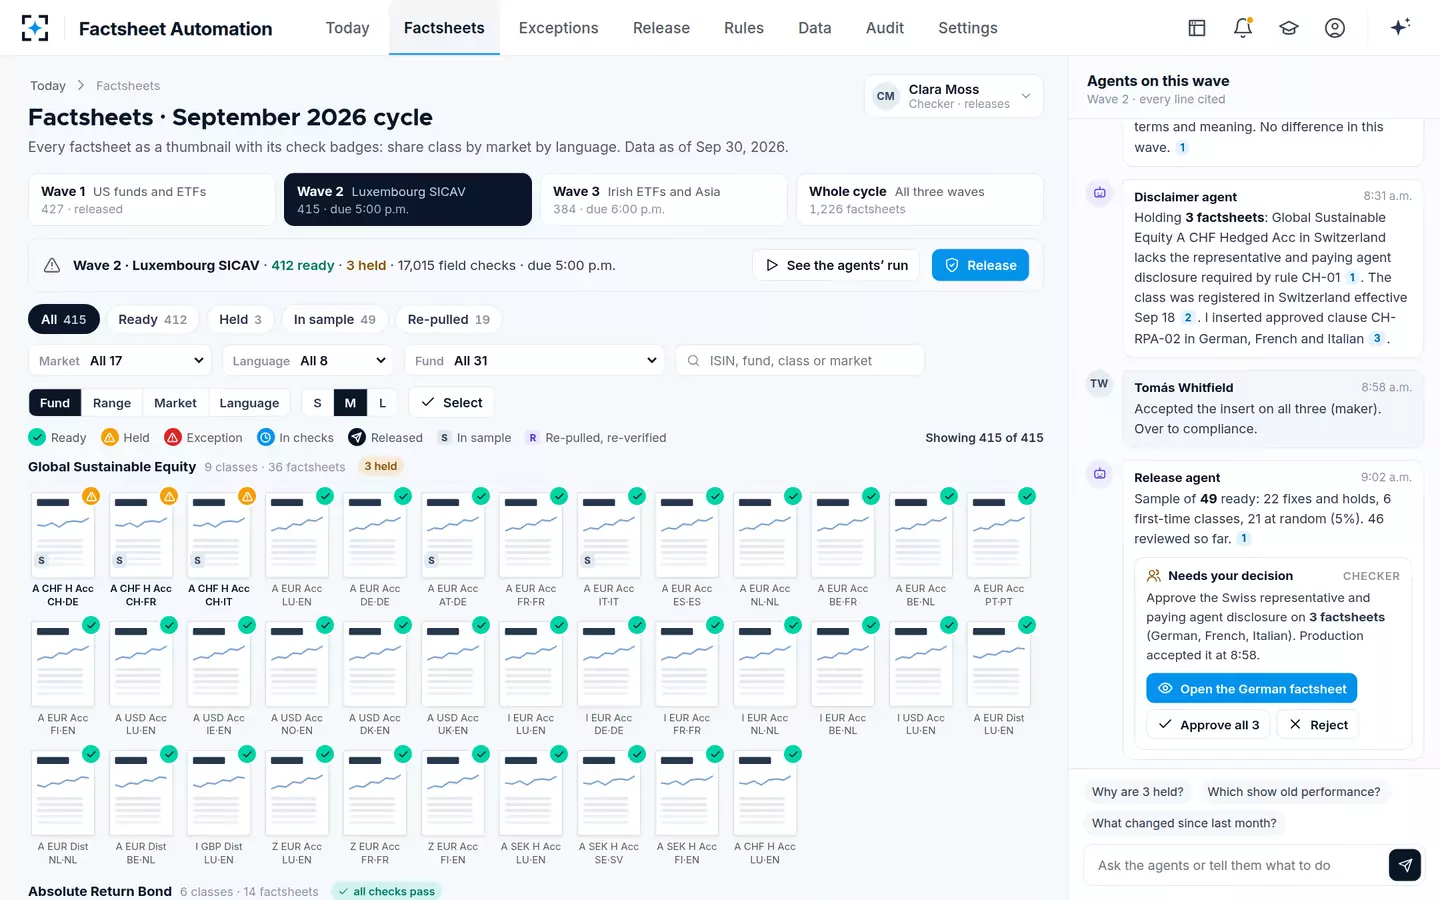Viewport: 1440px width, 900px height.
Task: Click sample S marker on A EUR Acc IT-IT
Action: (x=588, y=561)
